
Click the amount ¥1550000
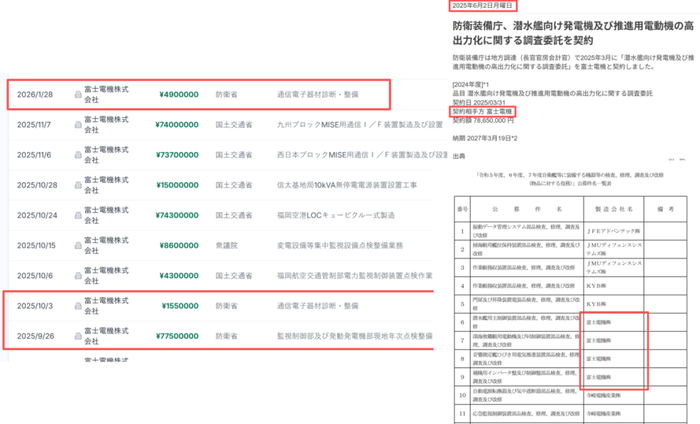180,306
